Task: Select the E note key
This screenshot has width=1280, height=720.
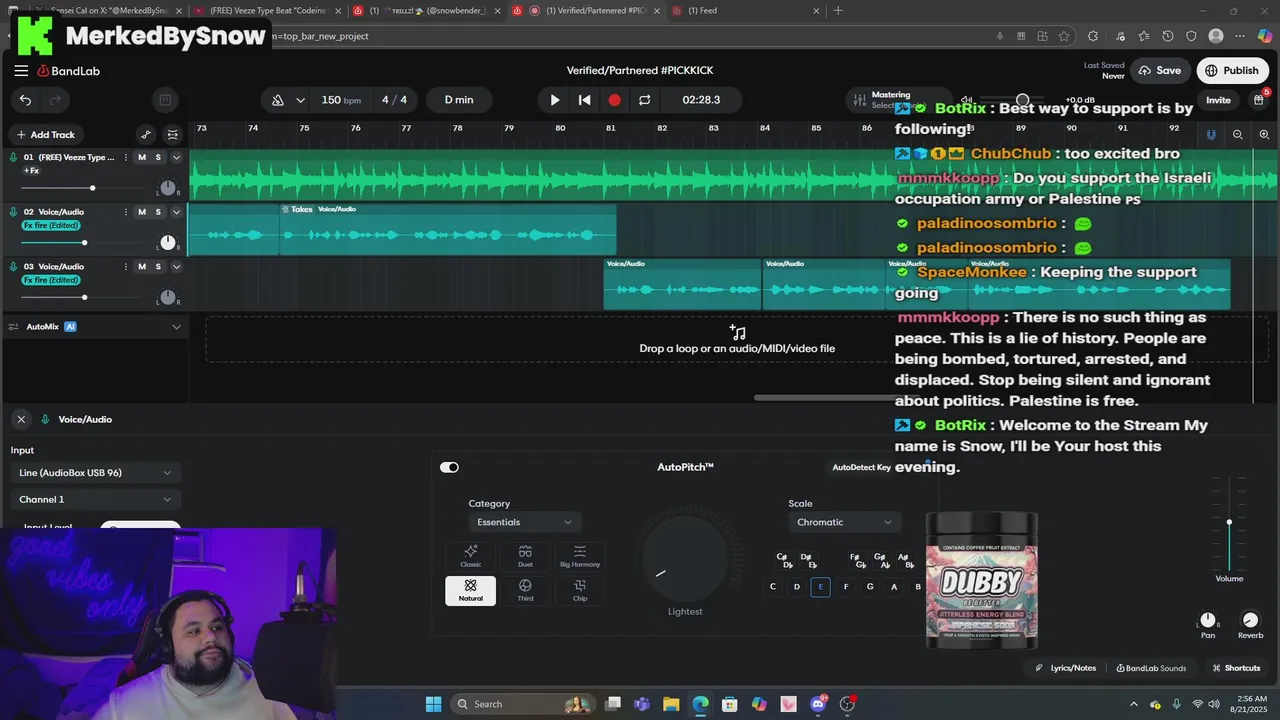Action: [x=821, y=587]
